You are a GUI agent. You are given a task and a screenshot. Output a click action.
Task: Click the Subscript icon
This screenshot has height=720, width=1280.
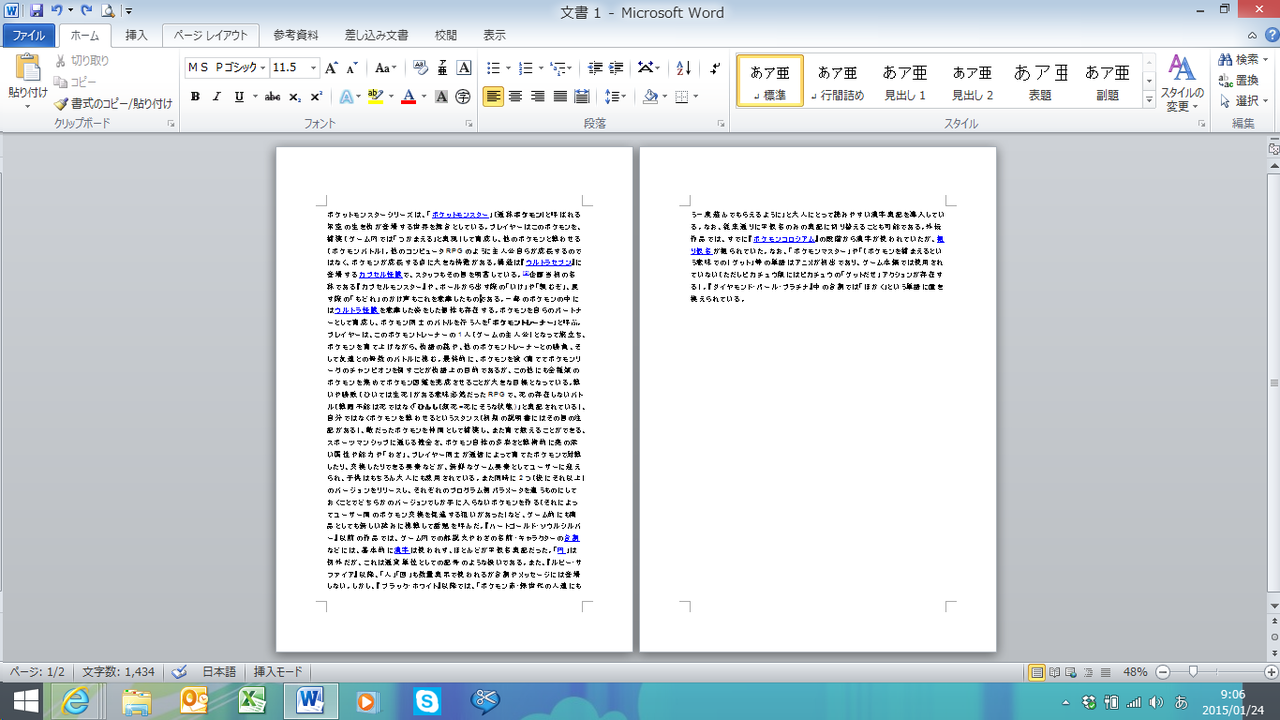pyautogui.click(x=295, y=97)
